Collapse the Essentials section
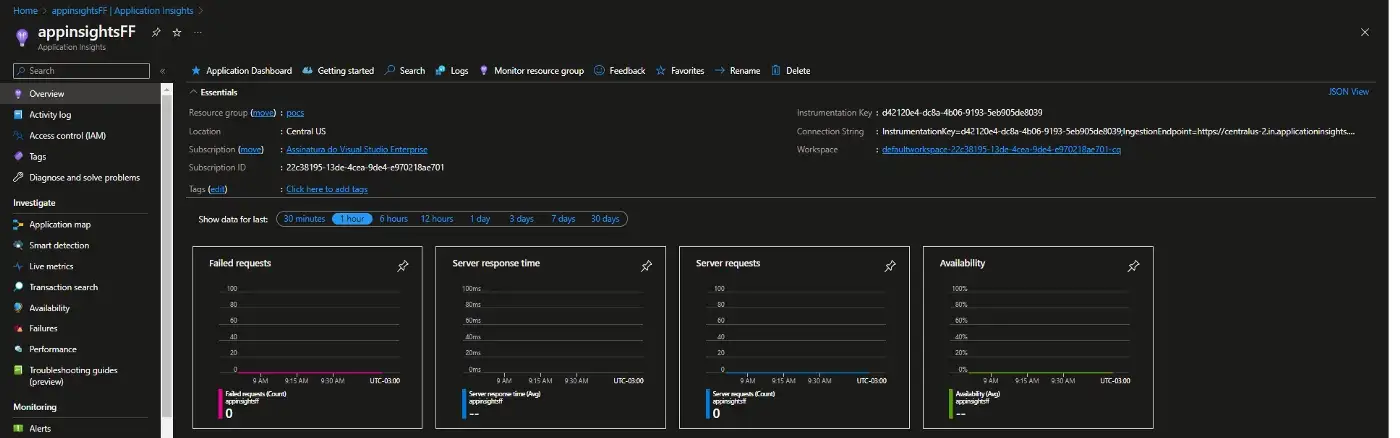The image size is (1400, 438). coord(214,92)
